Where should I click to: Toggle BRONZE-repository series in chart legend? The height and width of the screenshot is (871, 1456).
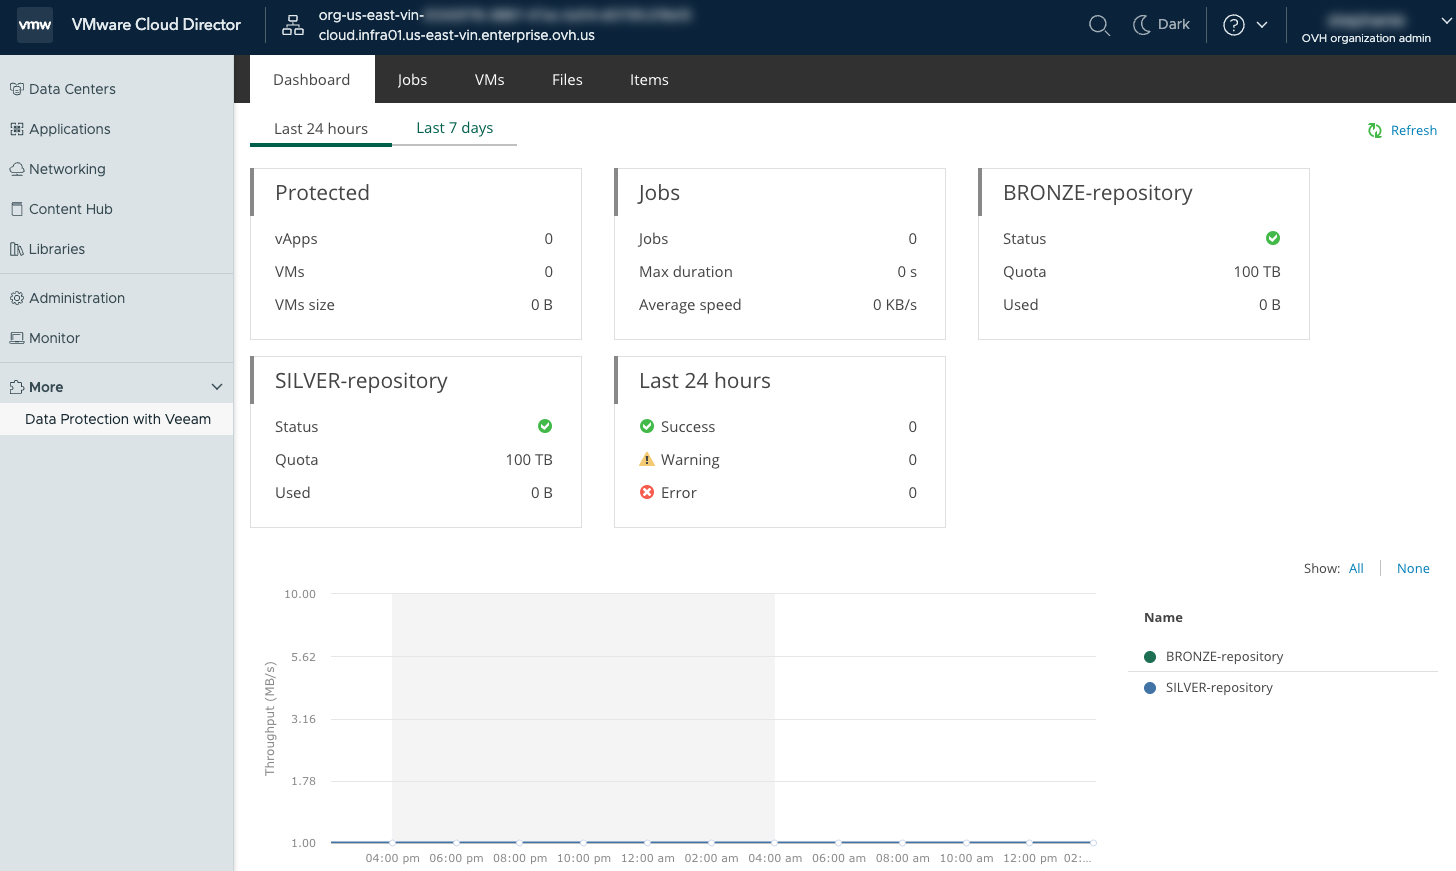coord(1224,657)
